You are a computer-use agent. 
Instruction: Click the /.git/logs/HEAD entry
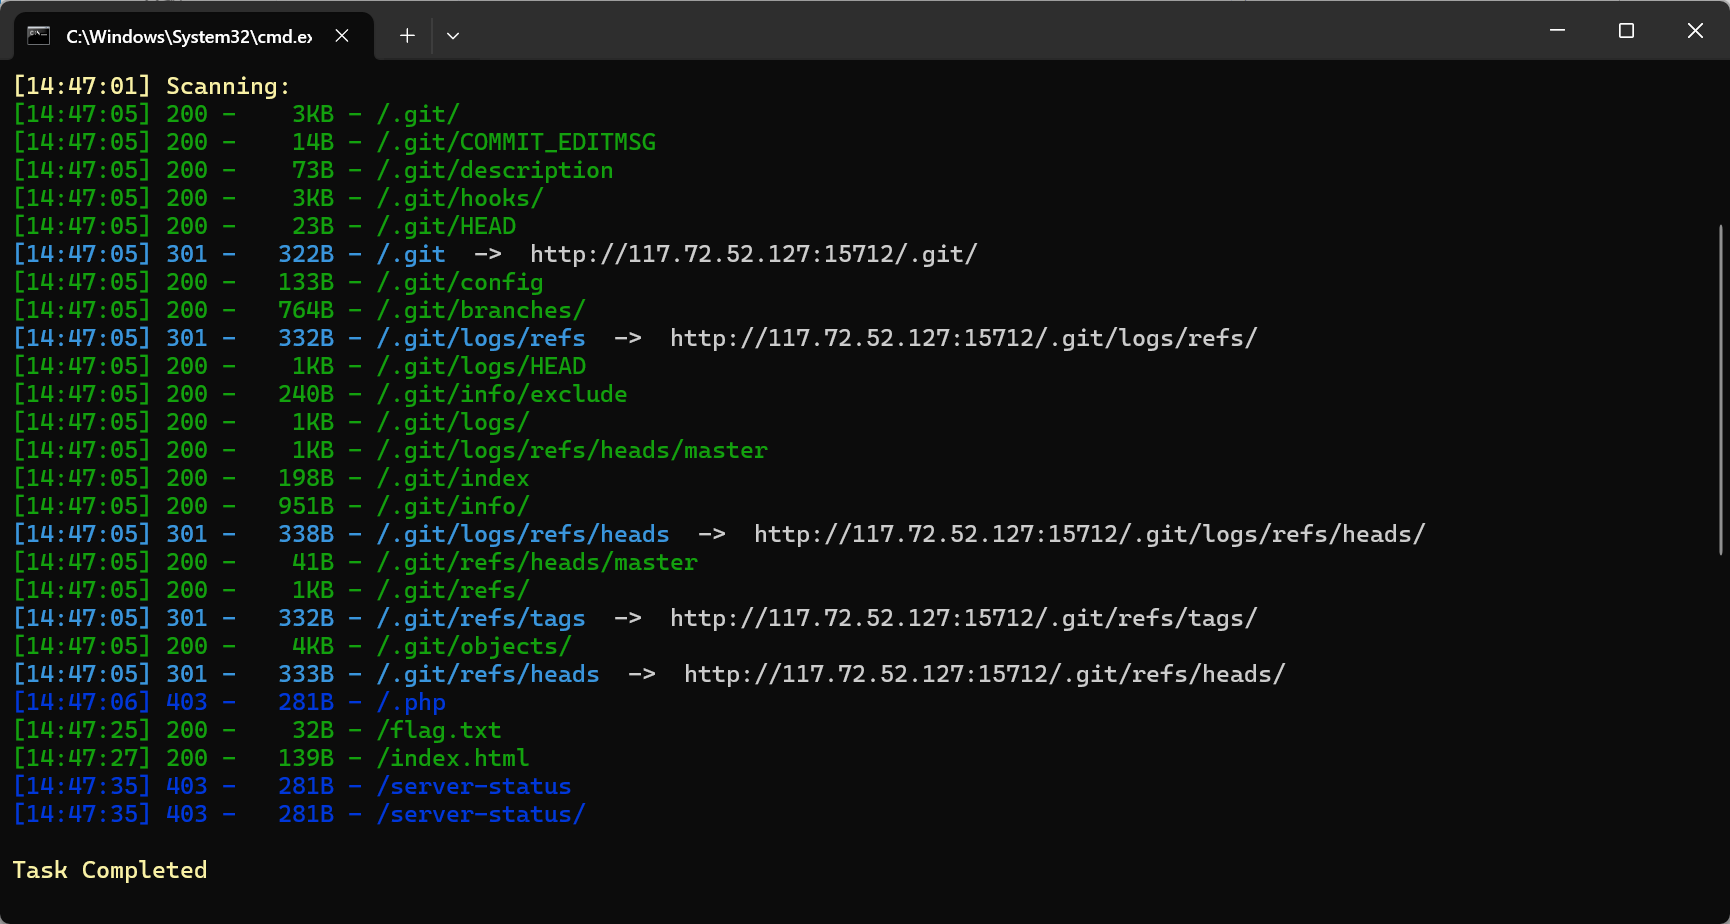tap(481, 366)
